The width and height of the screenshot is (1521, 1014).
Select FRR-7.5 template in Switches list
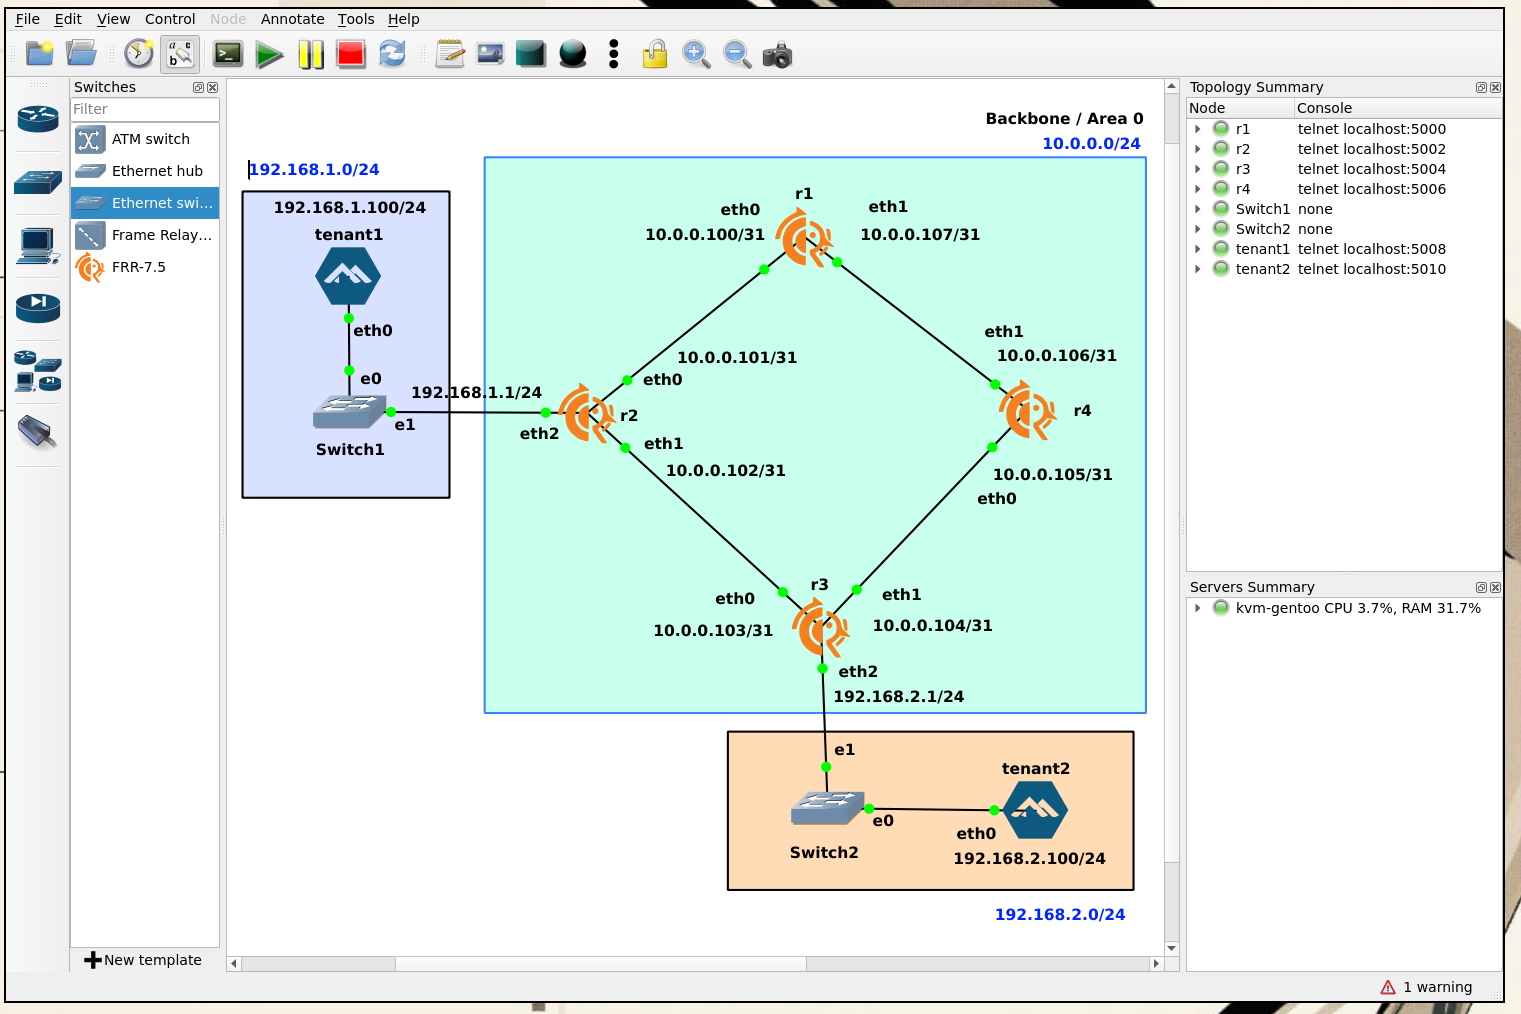[x=139, y=267]
